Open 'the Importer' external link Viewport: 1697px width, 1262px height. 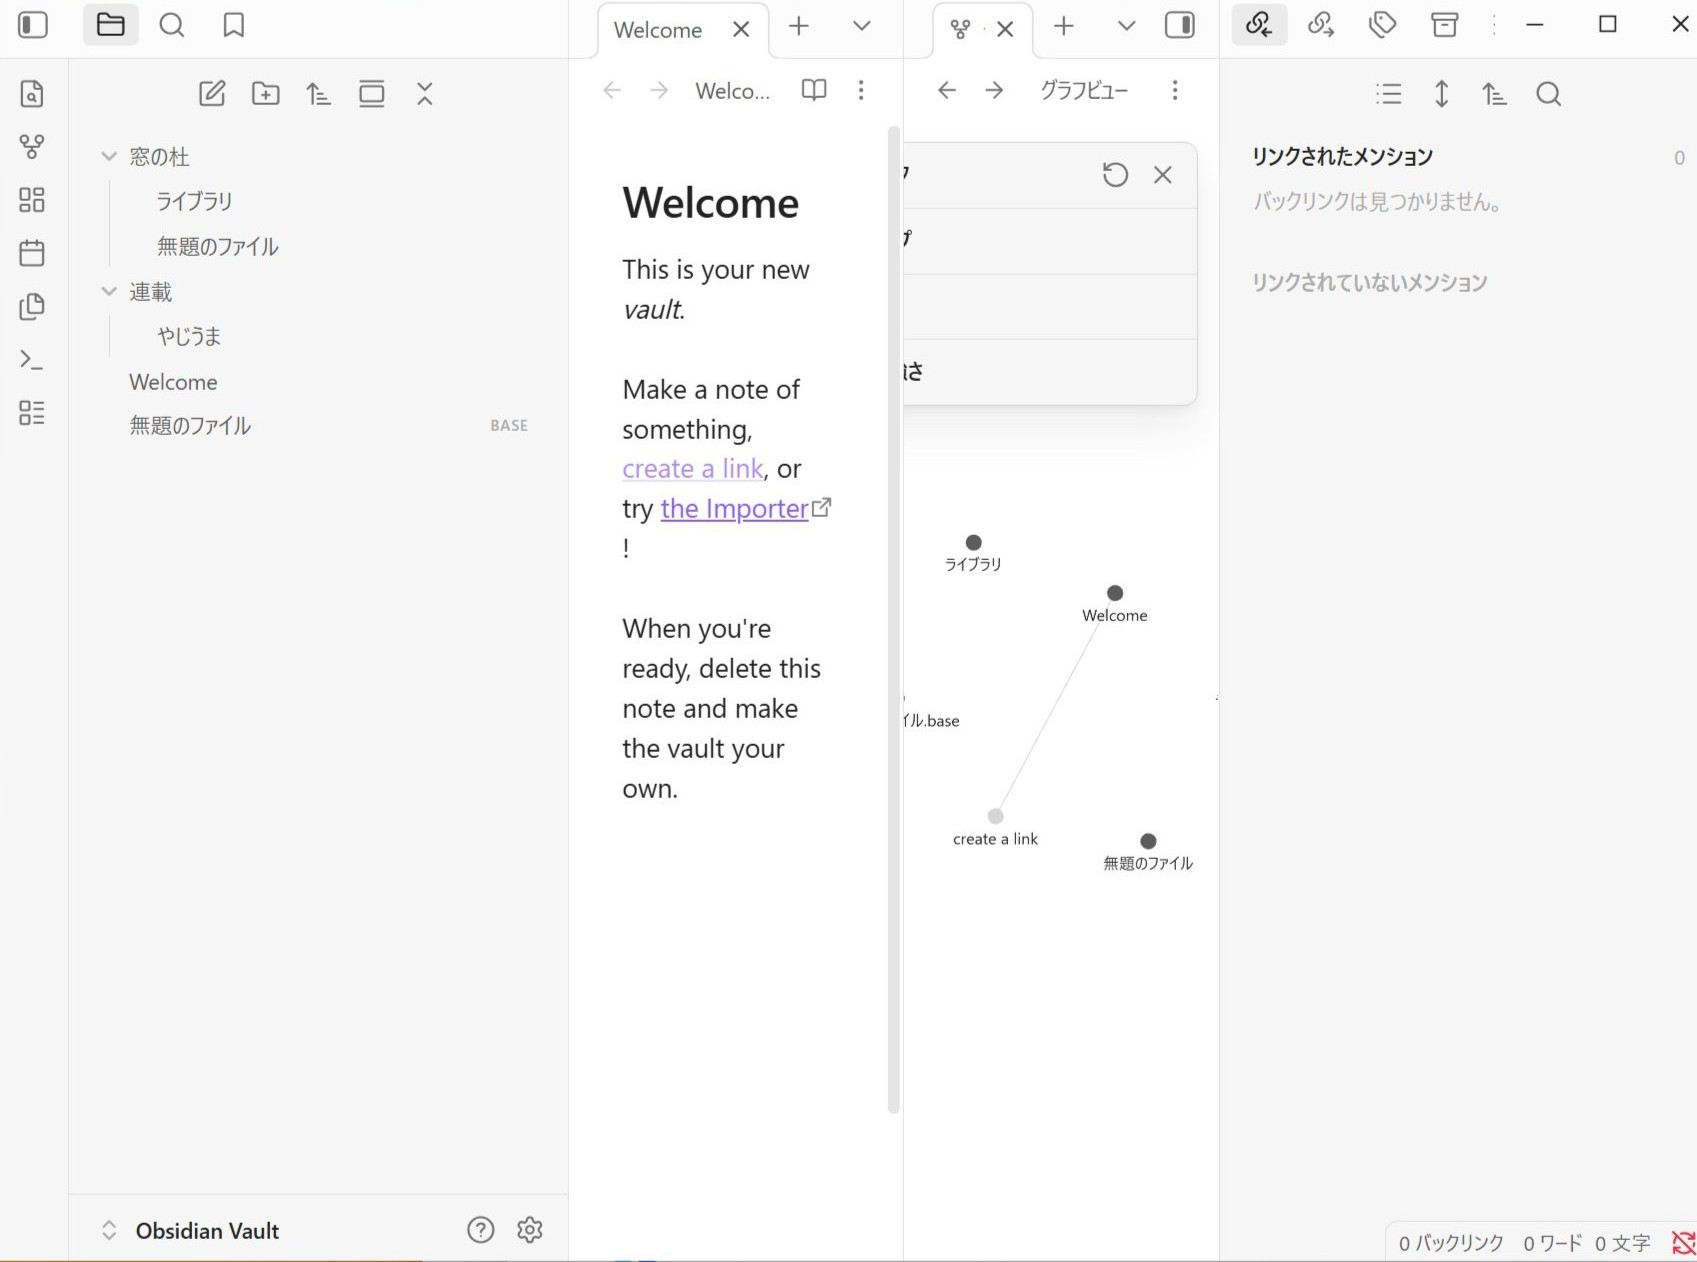coord(734,509)
